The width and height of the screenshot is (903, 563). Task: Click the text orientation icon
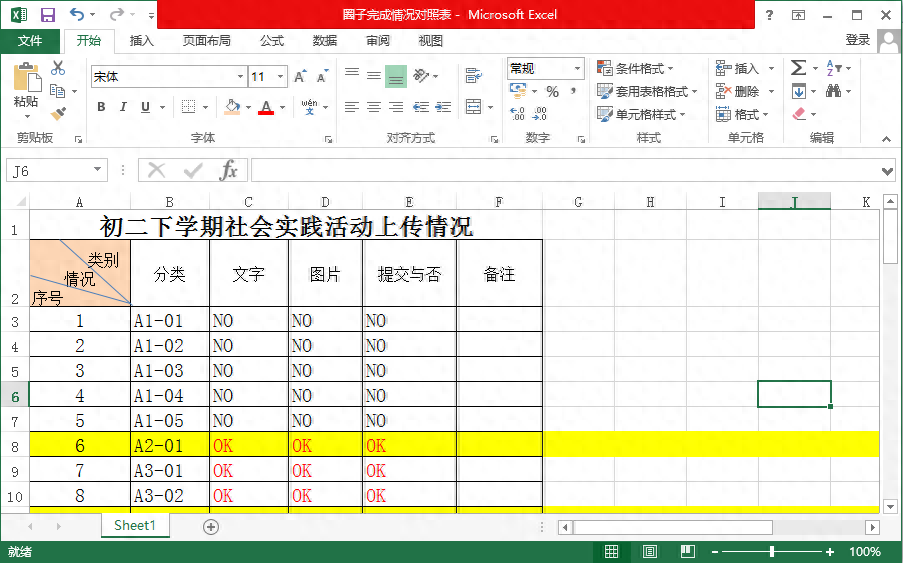click(421, 75)
